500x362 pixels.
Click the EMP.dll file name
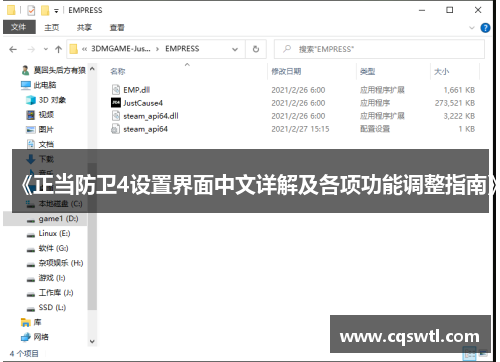[137, 90]
